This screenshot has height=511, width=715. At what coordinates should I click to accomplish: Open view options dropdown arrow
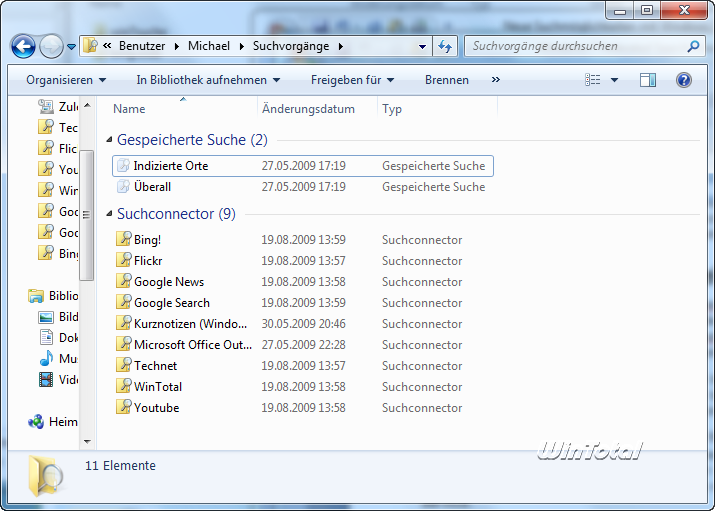pos(614,80)
